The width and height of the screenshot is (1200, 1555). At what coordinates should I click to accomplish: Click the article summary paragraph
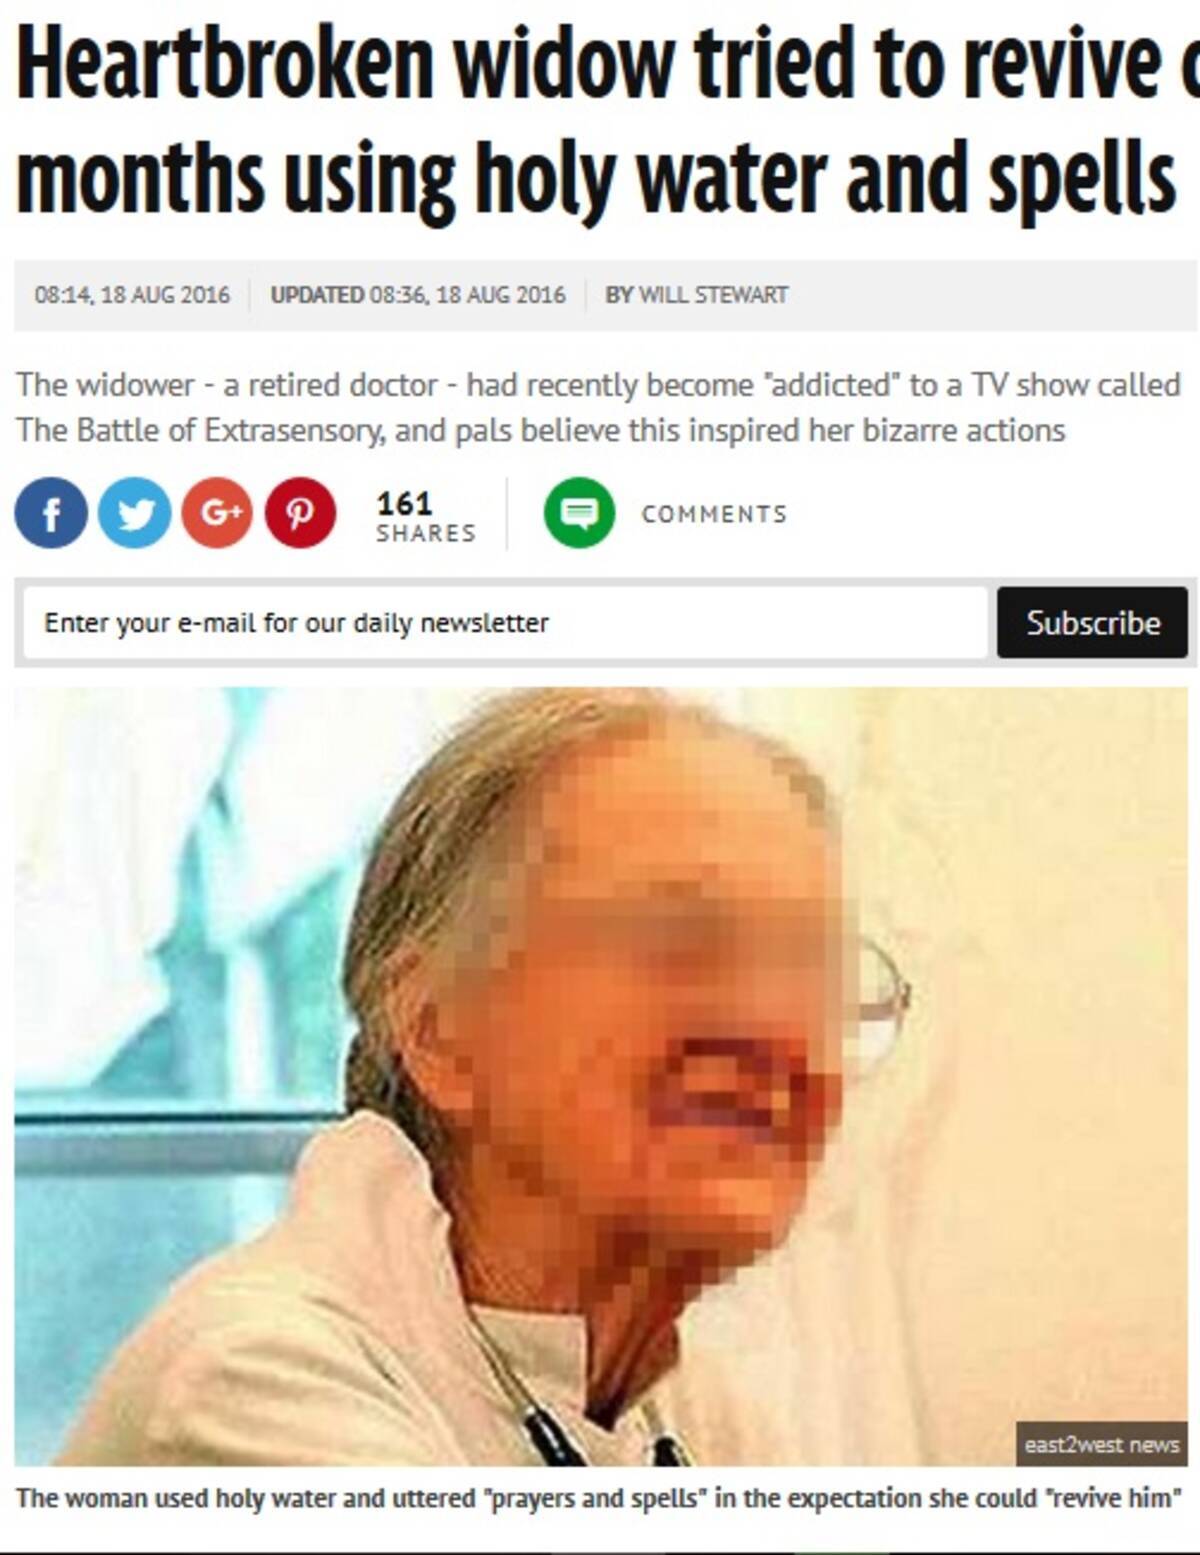click(598, 407)
